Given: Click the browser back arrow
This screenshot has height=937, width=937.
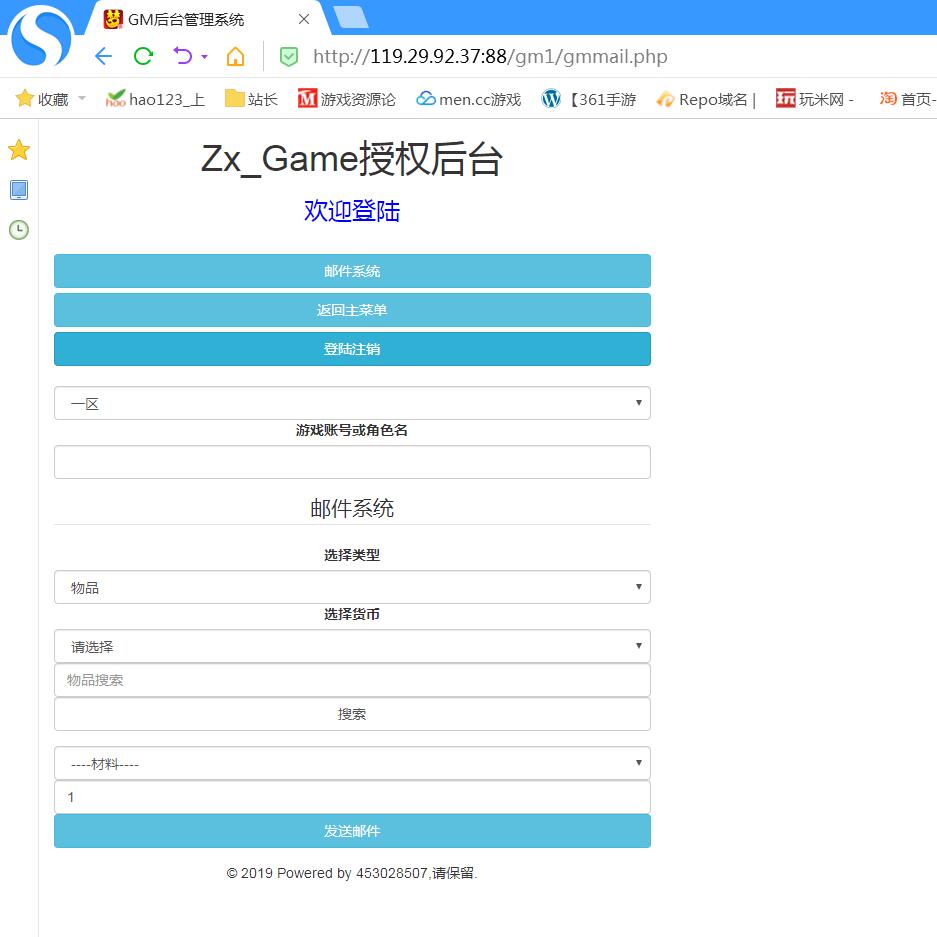Looking at the screenshot, I should tap(103, 56).
